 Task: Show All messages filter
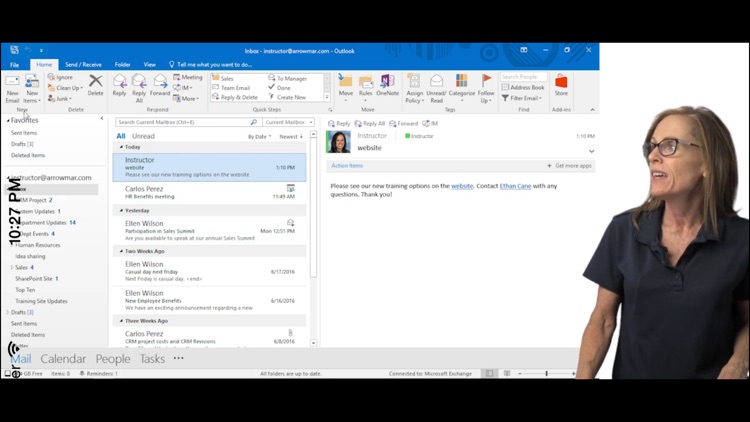tap(121, 136)
